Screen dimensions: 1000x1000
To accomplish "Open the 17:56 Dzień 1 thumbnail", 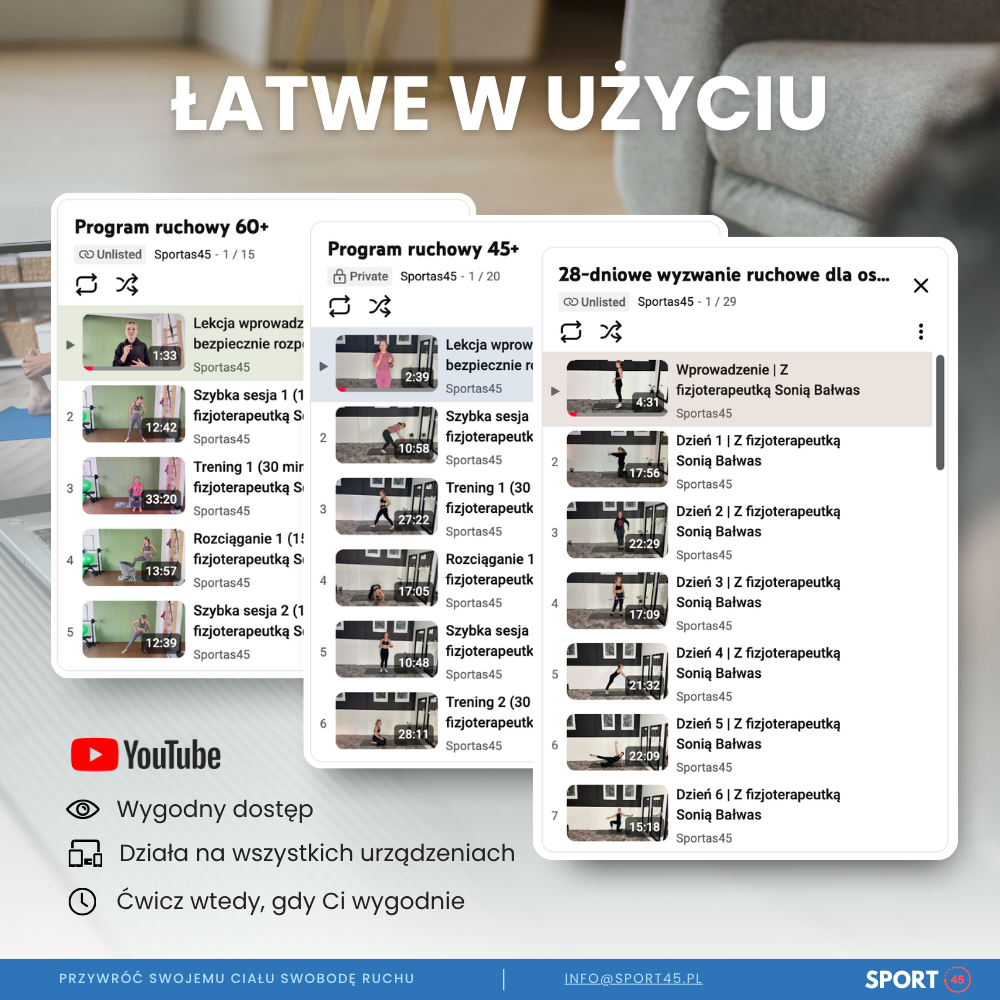I will click(x=617, y=459).
